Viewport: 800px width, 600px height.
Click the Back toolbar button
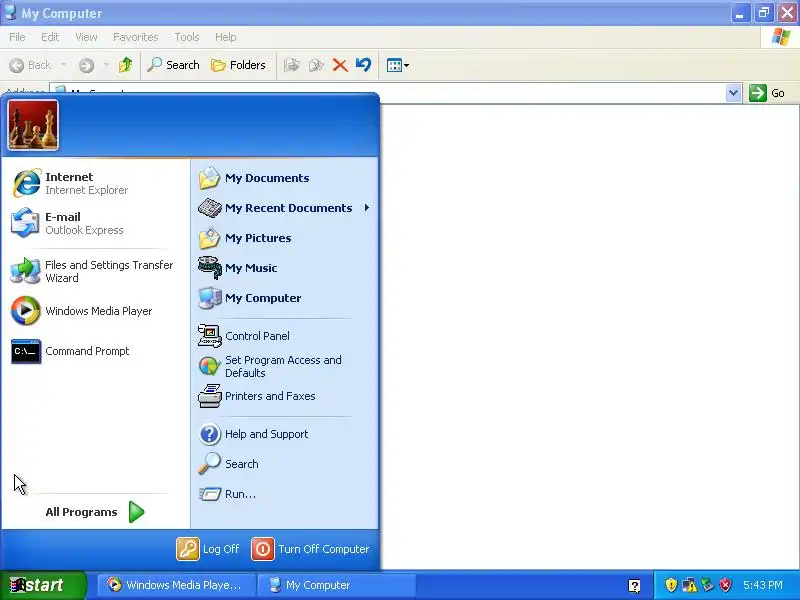[31, 65]
